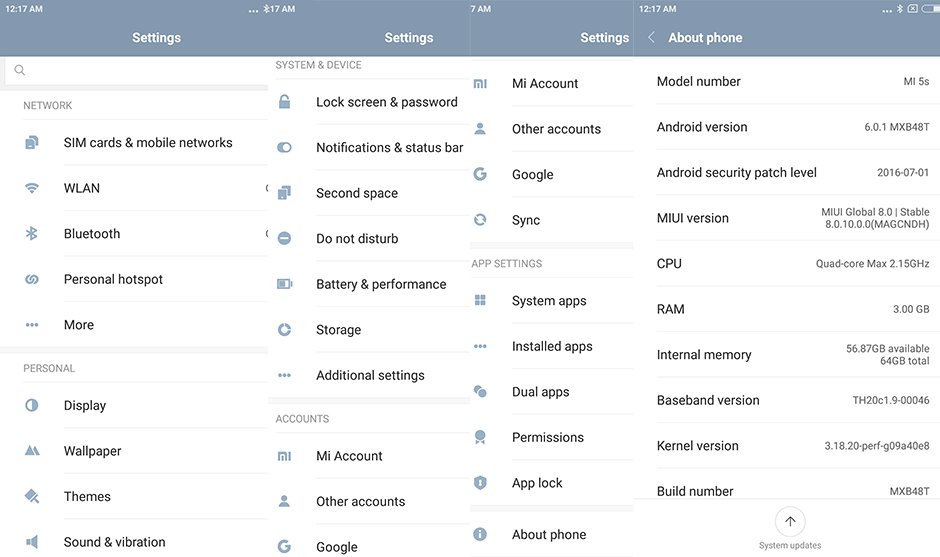Open the About phone menu entry

pos(549,535)
